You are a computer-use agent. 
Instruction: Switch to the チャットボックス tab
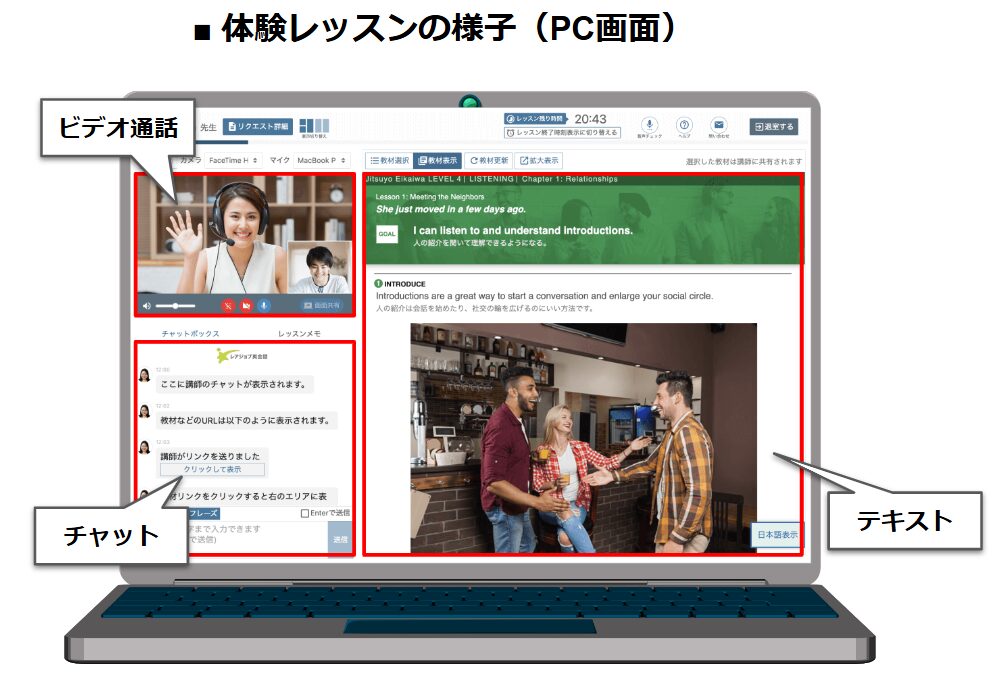(x=190, y=333)
